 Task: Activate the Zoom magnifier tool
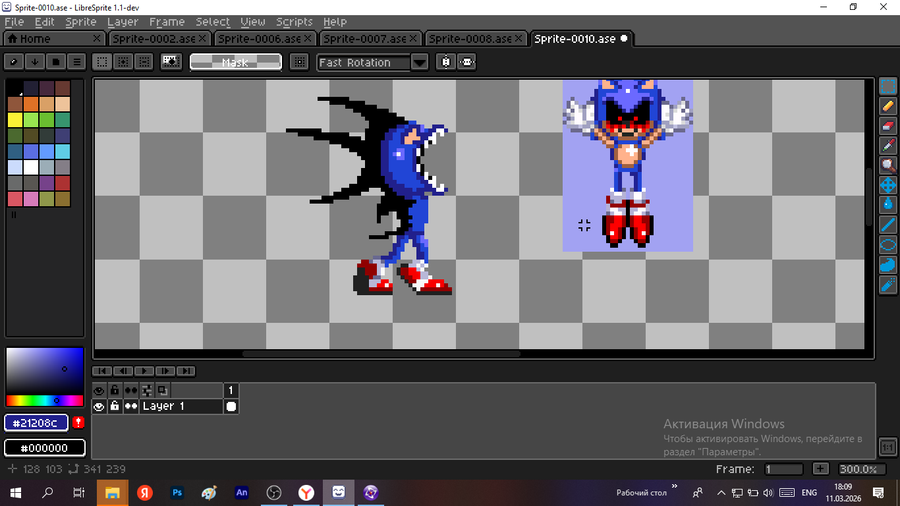(887, 165)
